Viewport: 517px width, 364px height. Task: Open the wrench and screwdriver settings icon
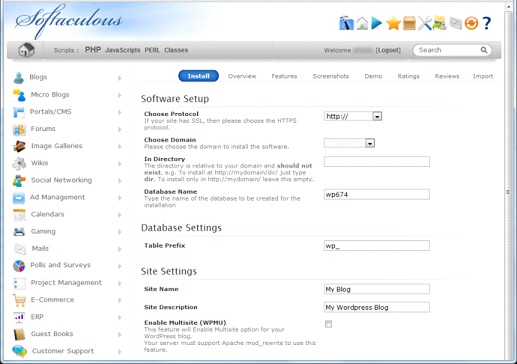pos(425,23)
